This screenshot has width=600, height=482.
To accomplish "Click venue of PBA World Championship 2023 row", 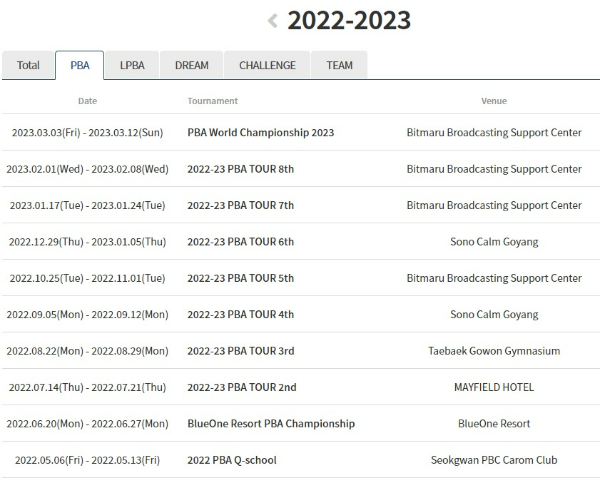I will (494, 132).
